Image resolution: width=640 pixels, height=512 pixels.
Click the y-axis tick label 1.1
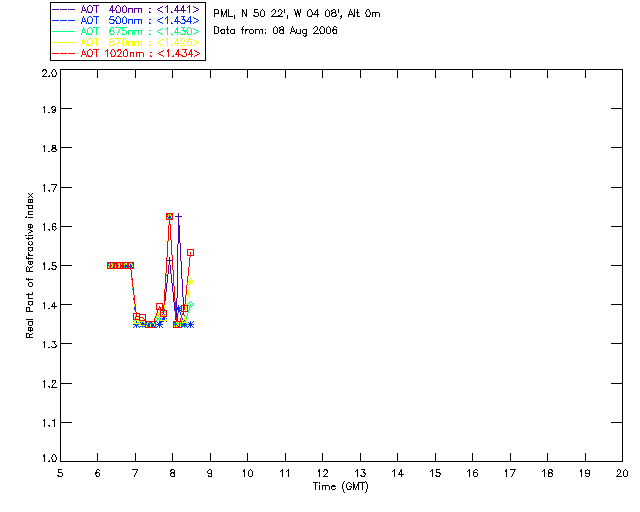tap(49, 423)
